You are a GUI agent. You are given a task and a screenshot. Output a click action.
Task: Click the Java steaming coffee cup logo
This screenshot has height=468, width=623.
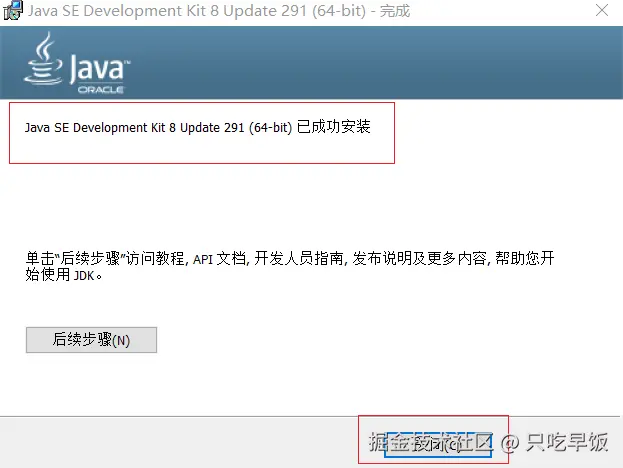(x=43, y=58)
